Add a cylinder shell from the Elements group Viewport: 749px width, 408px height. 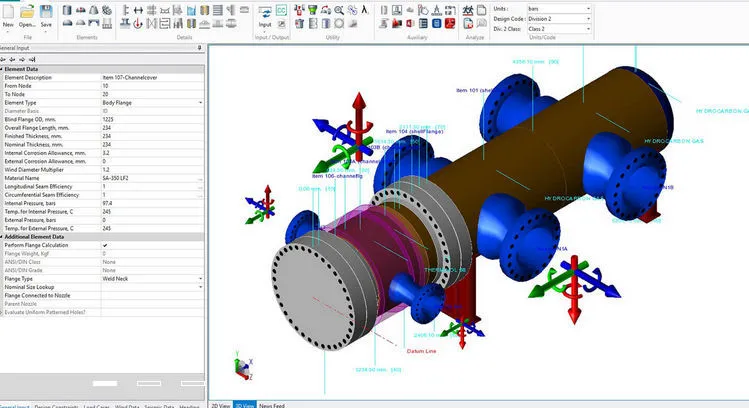coord(67,10)
